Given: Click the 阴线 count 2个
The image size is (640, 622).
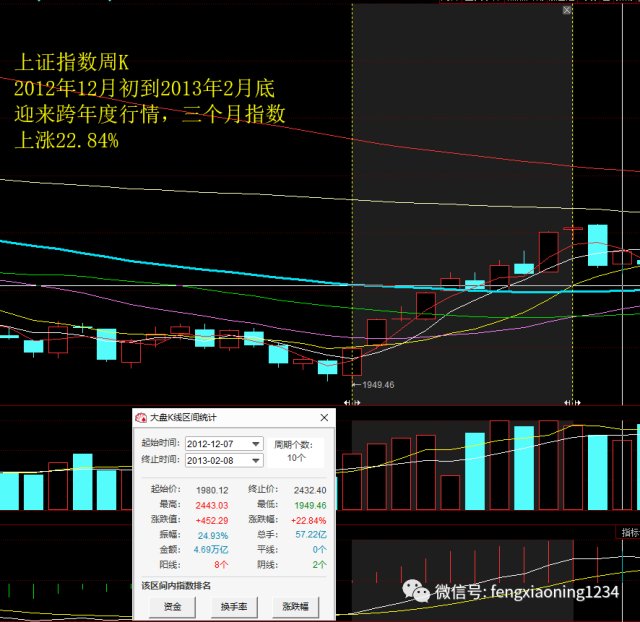Looking at the screenshot, I should point(320,565).
